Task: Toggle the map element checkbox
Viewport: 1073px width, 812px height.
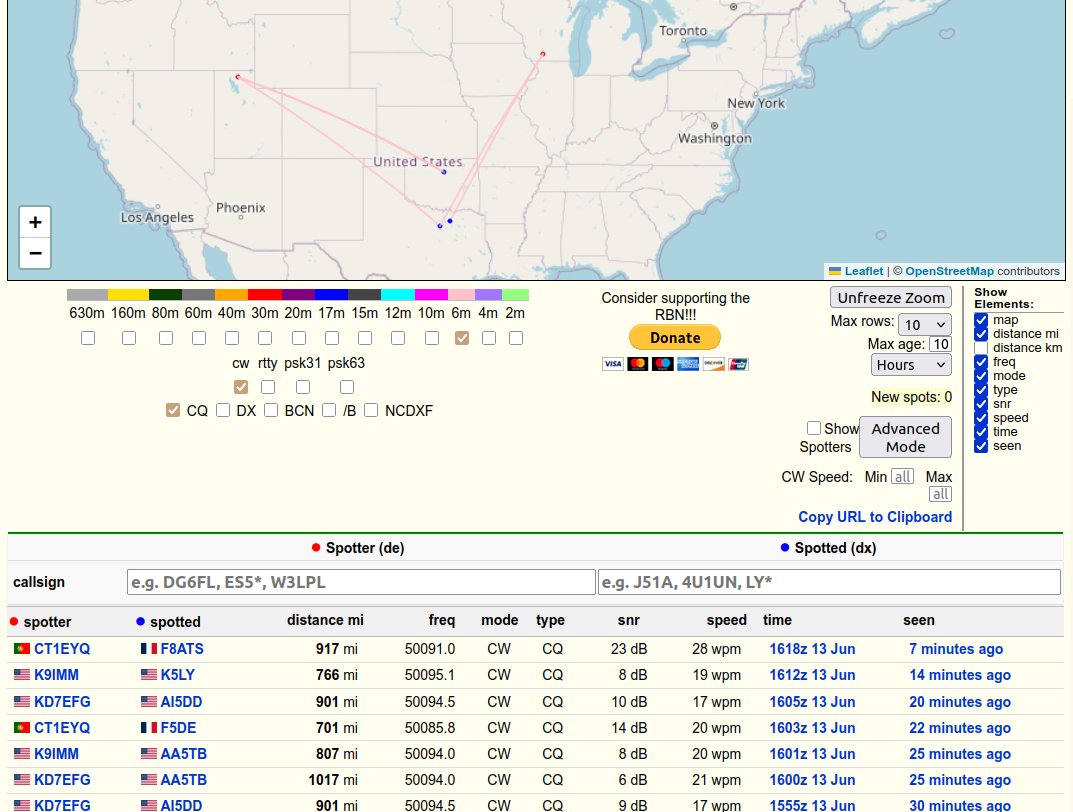Action: point(981,320)
